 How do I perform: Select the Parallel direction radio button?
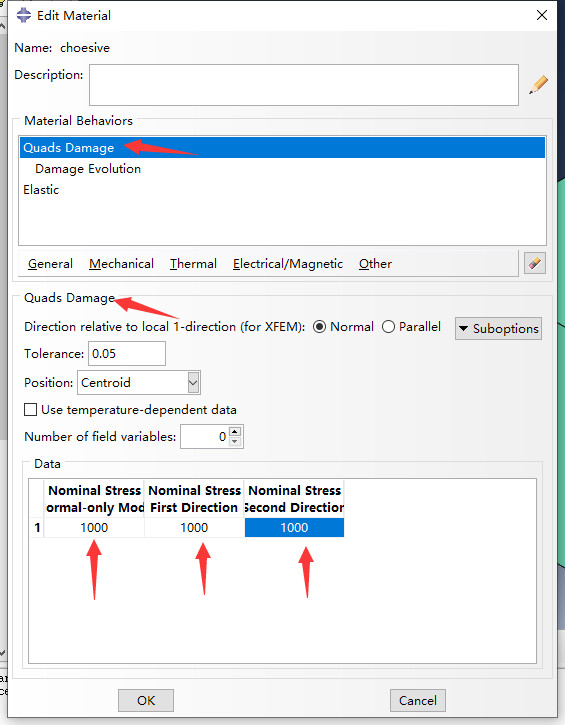(x=388, y=327)
